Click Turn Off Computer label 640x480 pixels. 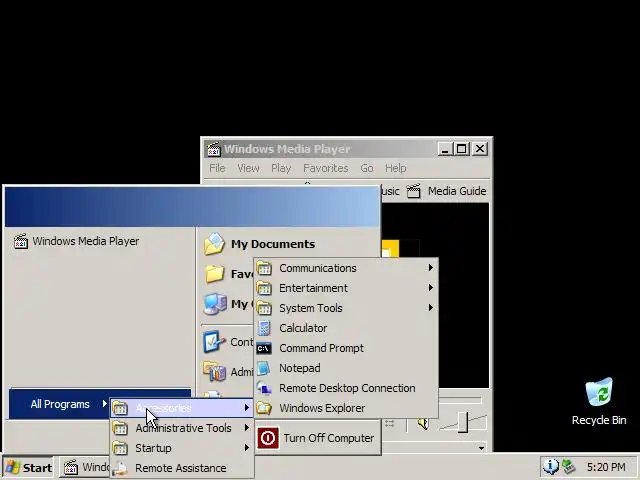(x=329, y=438)
